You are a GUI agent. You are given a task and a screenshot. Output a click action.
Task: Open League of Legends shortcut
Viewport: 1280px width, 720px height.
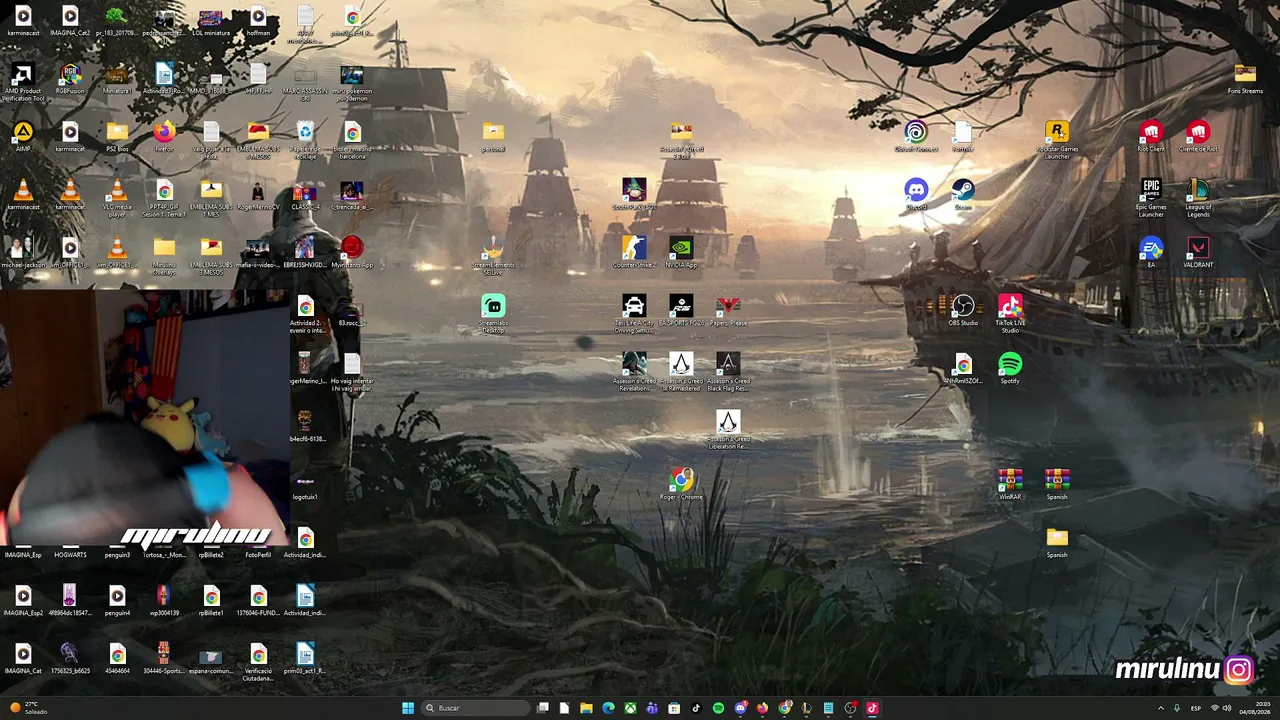pos(1198,197)
